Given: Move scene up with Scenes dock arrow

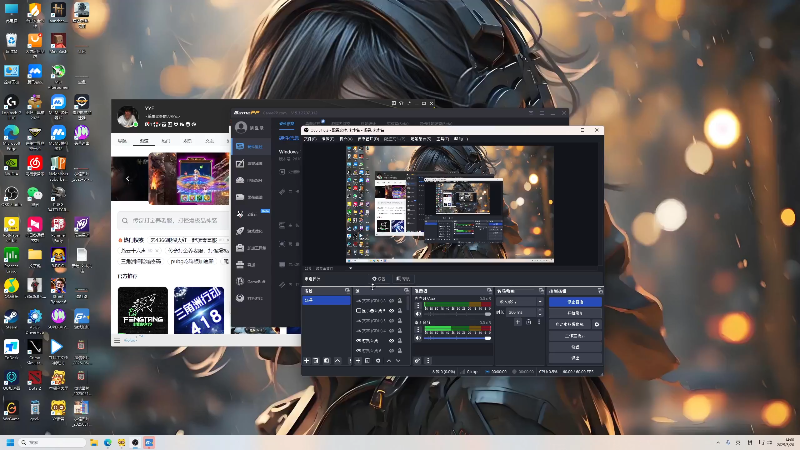Looking at the screenshot, I should (x=337, y=361).
